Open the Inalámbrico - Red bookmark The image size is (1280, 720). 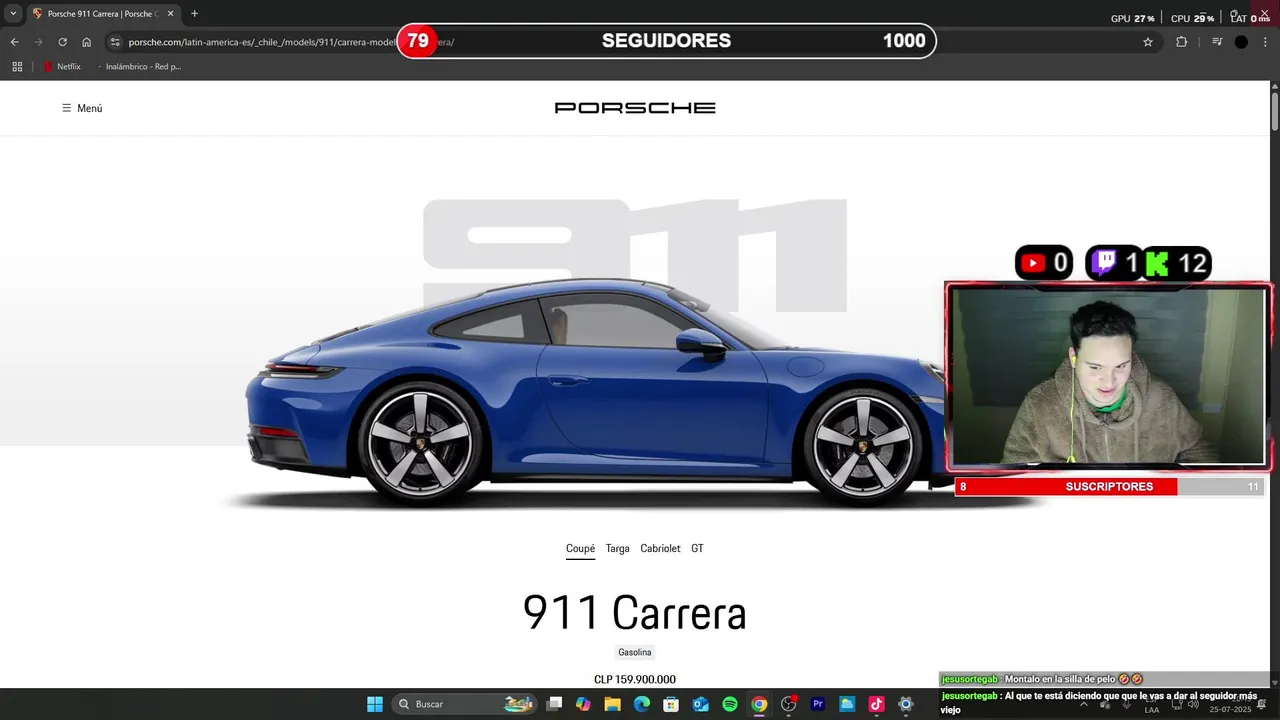click(139, 67)
